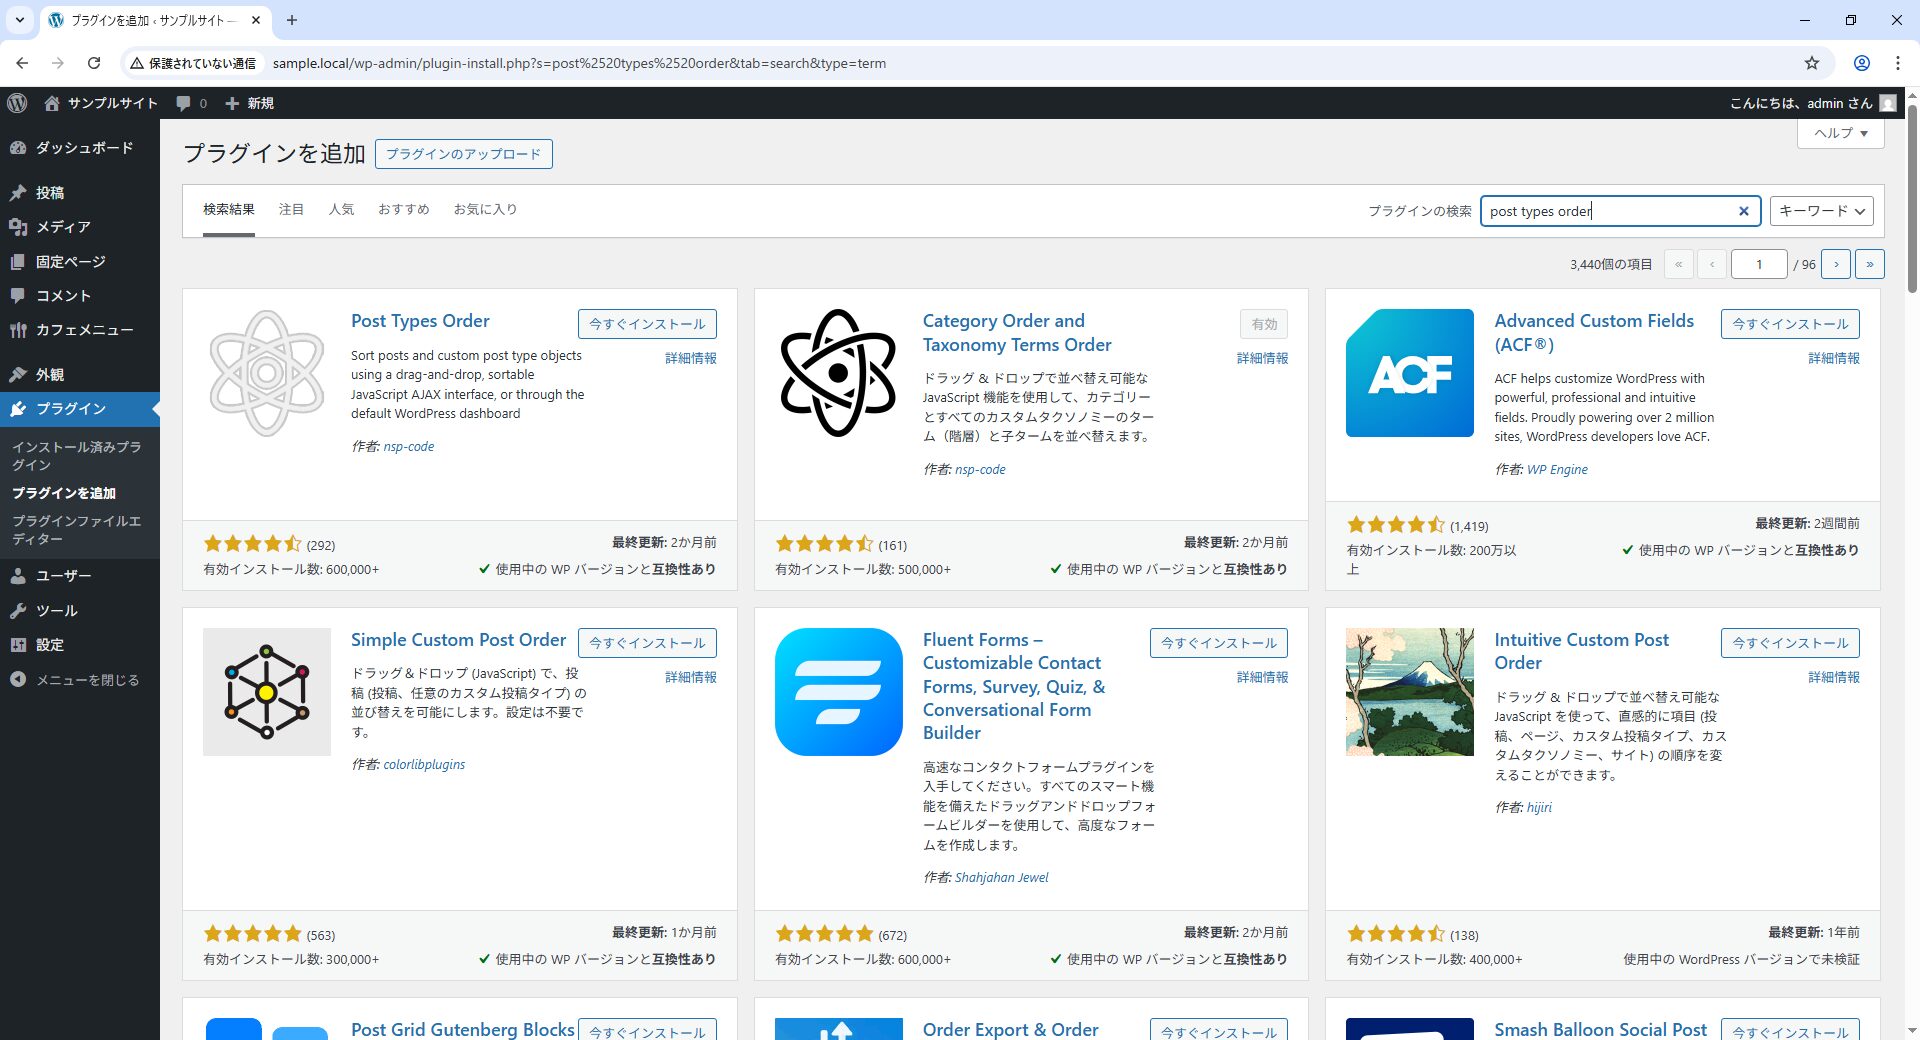Open 詳細情報 for Post Types Order
This screenshot has width=1920, height=1040.
691,358
